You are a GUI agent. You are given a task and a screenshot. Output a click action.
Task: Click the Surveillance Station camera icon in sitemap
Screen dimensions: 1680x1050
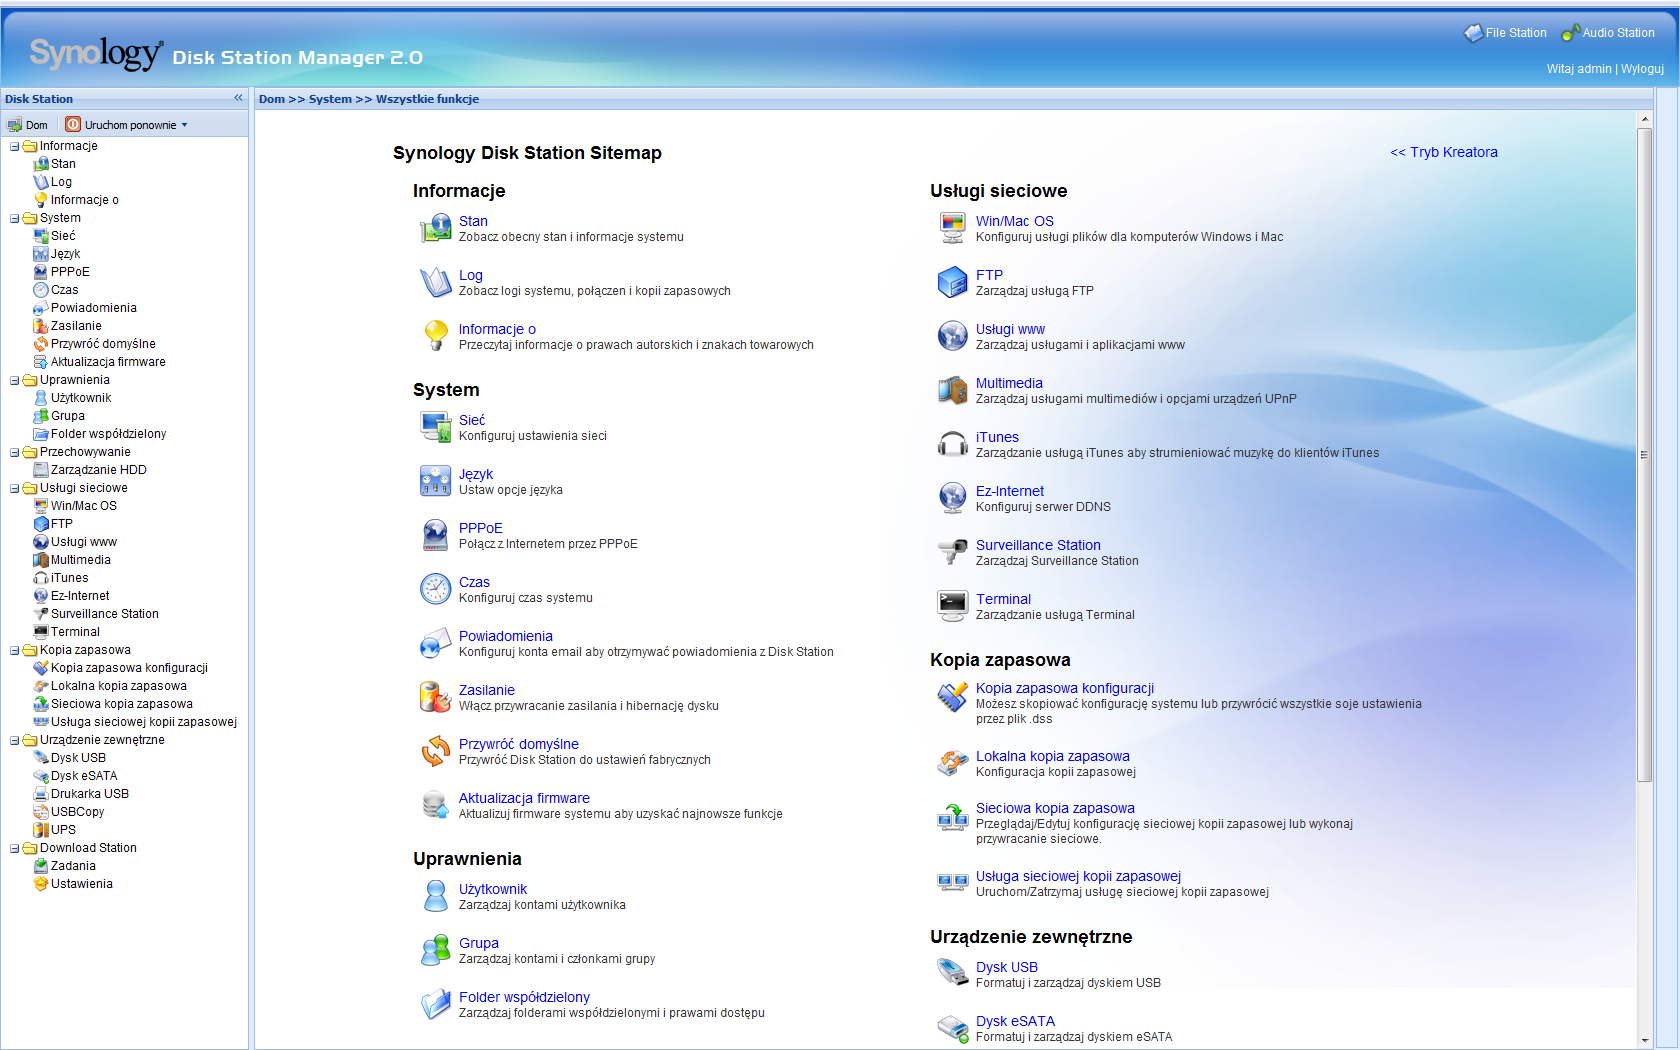click(952, 552)
